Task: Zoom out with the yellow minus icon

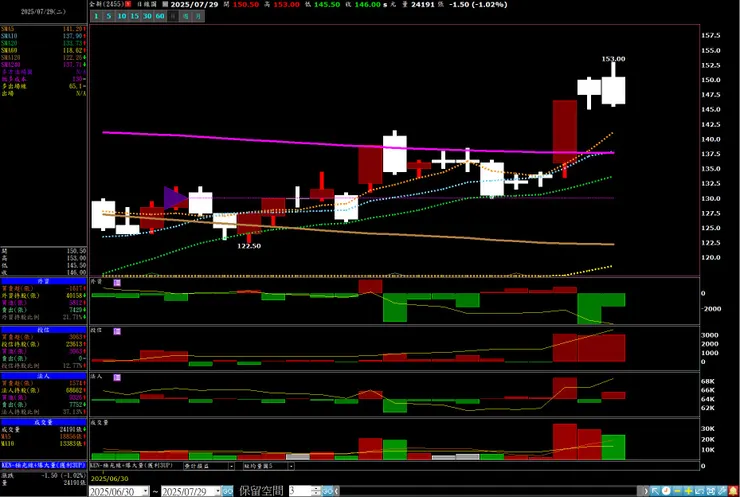Action: [677, 491]
